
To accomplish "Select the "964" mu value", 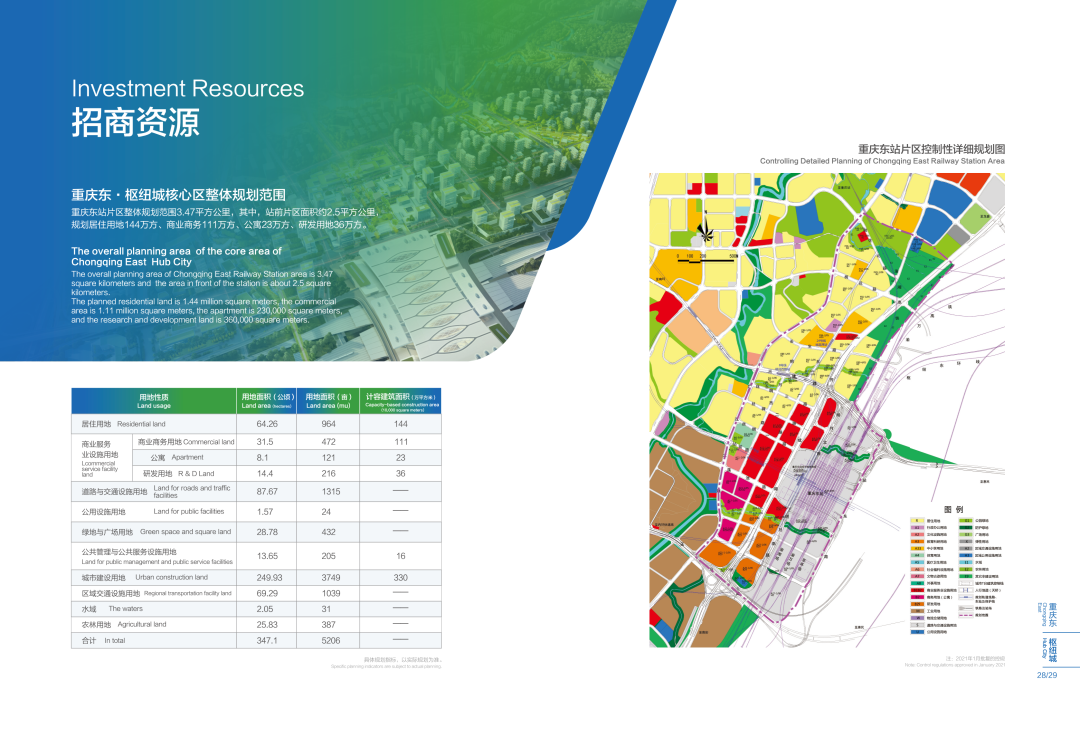I will click(x=329, y=424).
